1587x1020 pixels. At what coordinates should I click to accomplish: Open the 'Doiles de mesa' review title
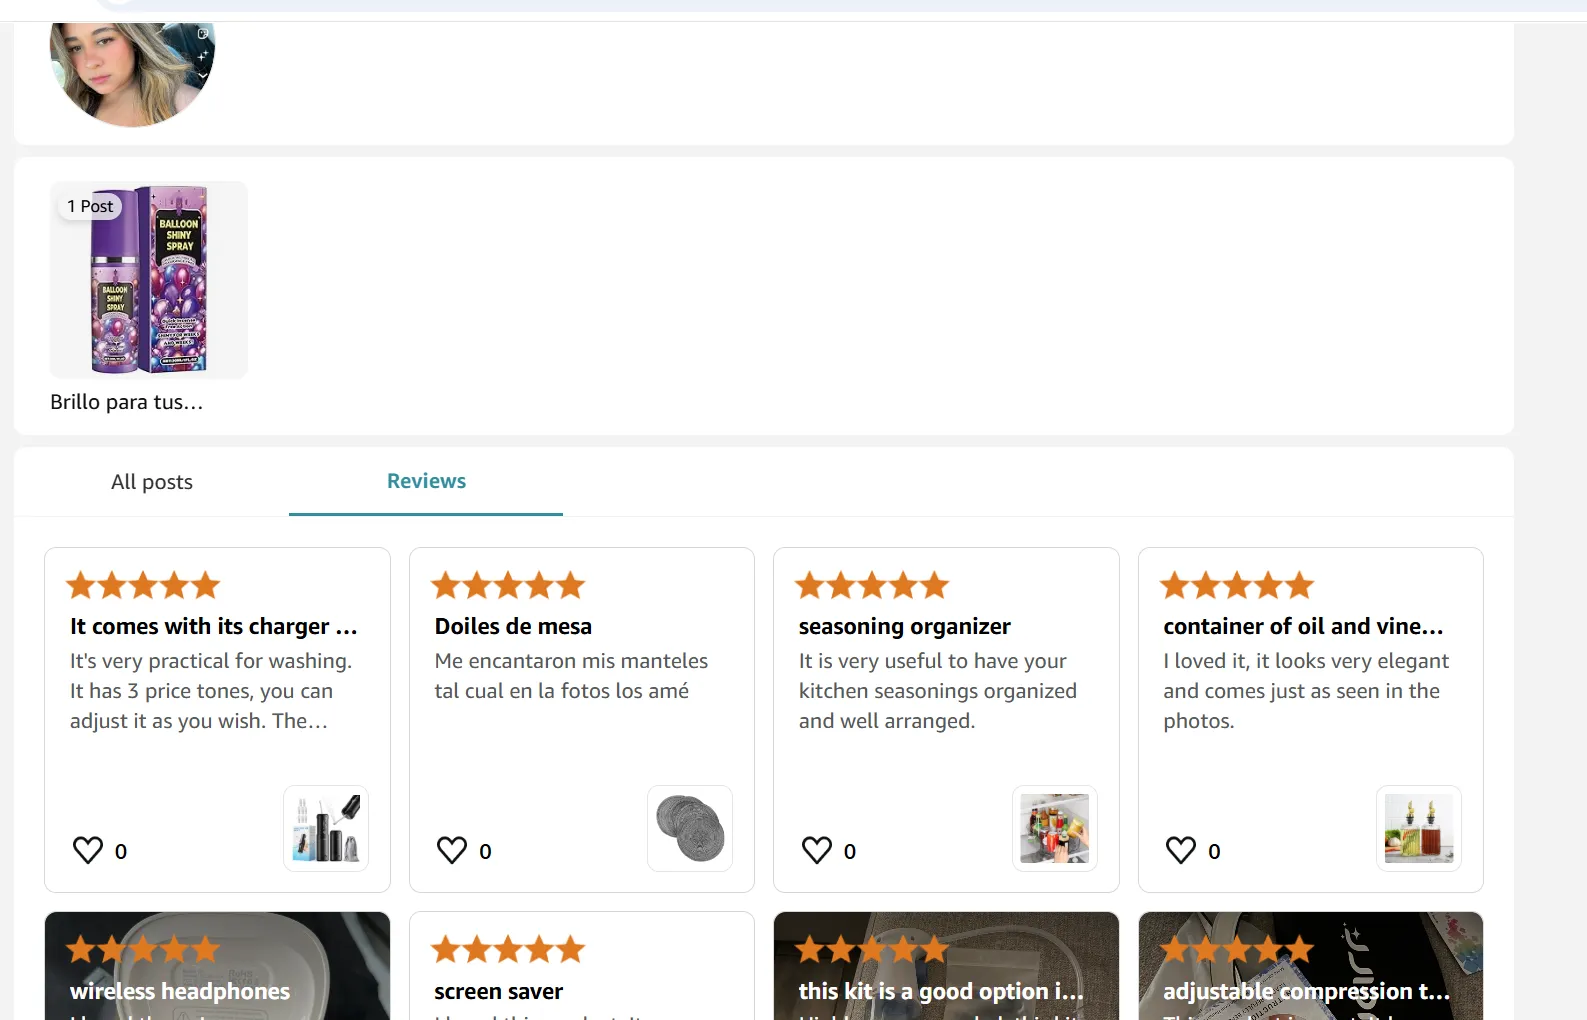[513, 627]
